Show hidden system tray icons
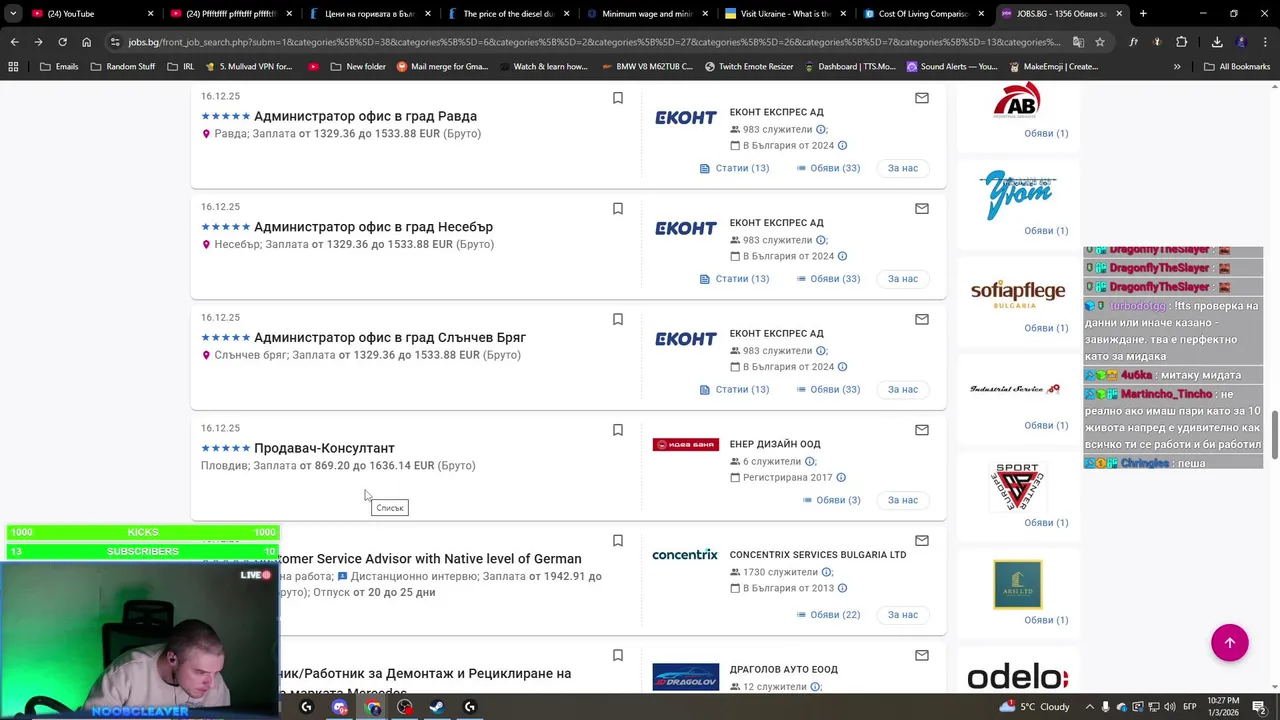This screenshot has height=720, width=1280. click(x=1090, y=707)
